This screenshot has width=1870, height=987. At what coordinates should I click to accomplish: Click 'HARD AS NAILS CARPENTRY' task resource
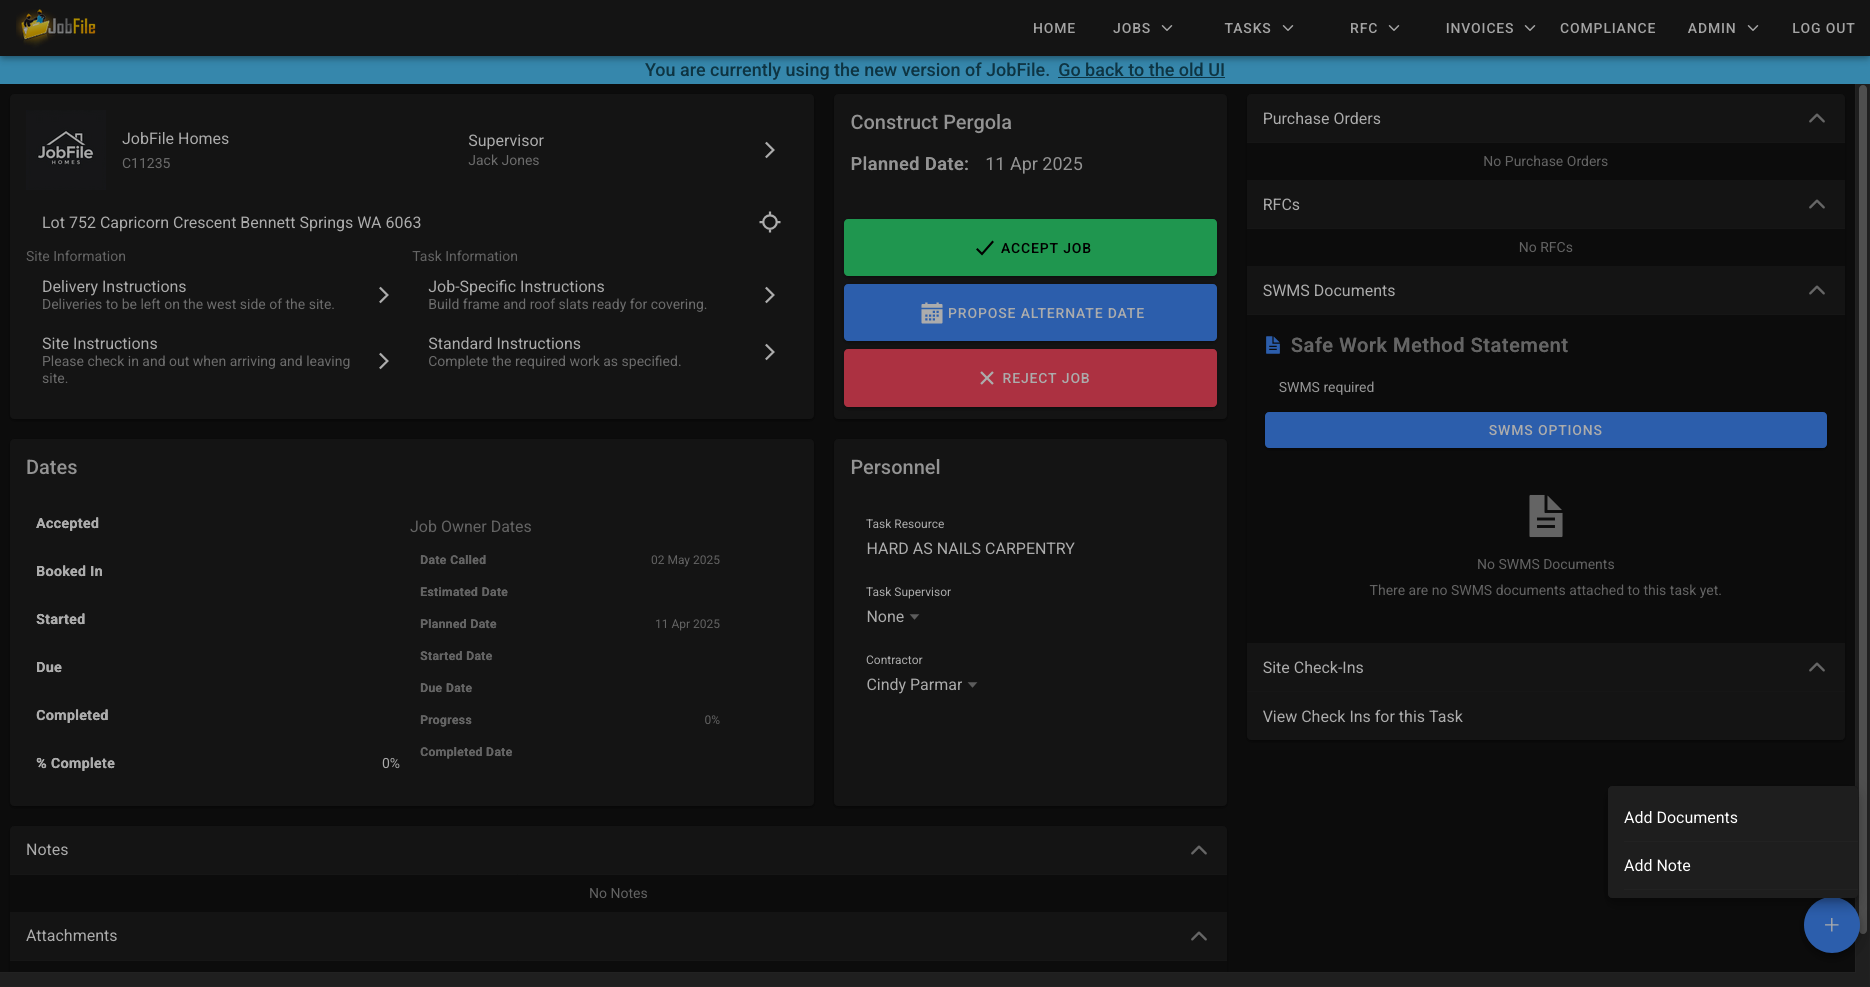point(970,549)
